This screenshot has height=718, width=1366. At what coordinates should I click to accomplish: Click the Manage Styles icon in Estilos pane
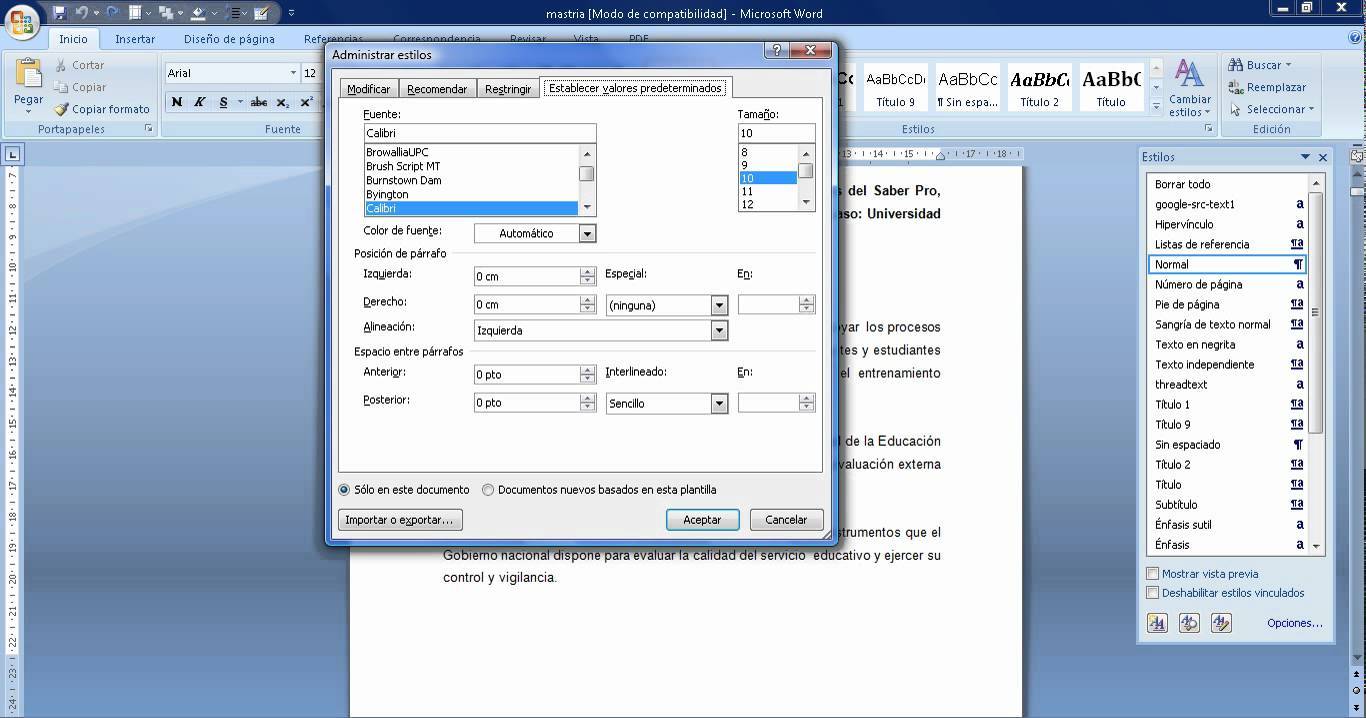[x=1221, y=623]
